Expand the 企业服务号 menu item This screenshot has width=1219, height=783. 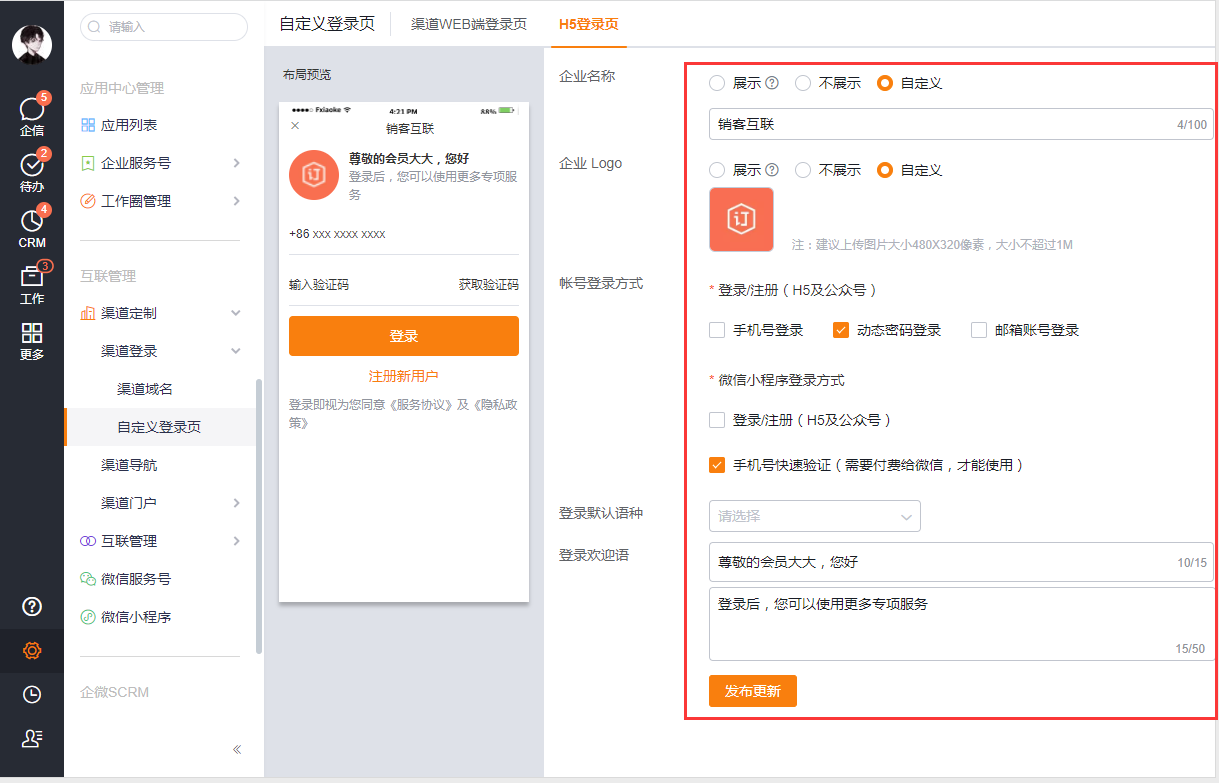[x=160, y=163]
